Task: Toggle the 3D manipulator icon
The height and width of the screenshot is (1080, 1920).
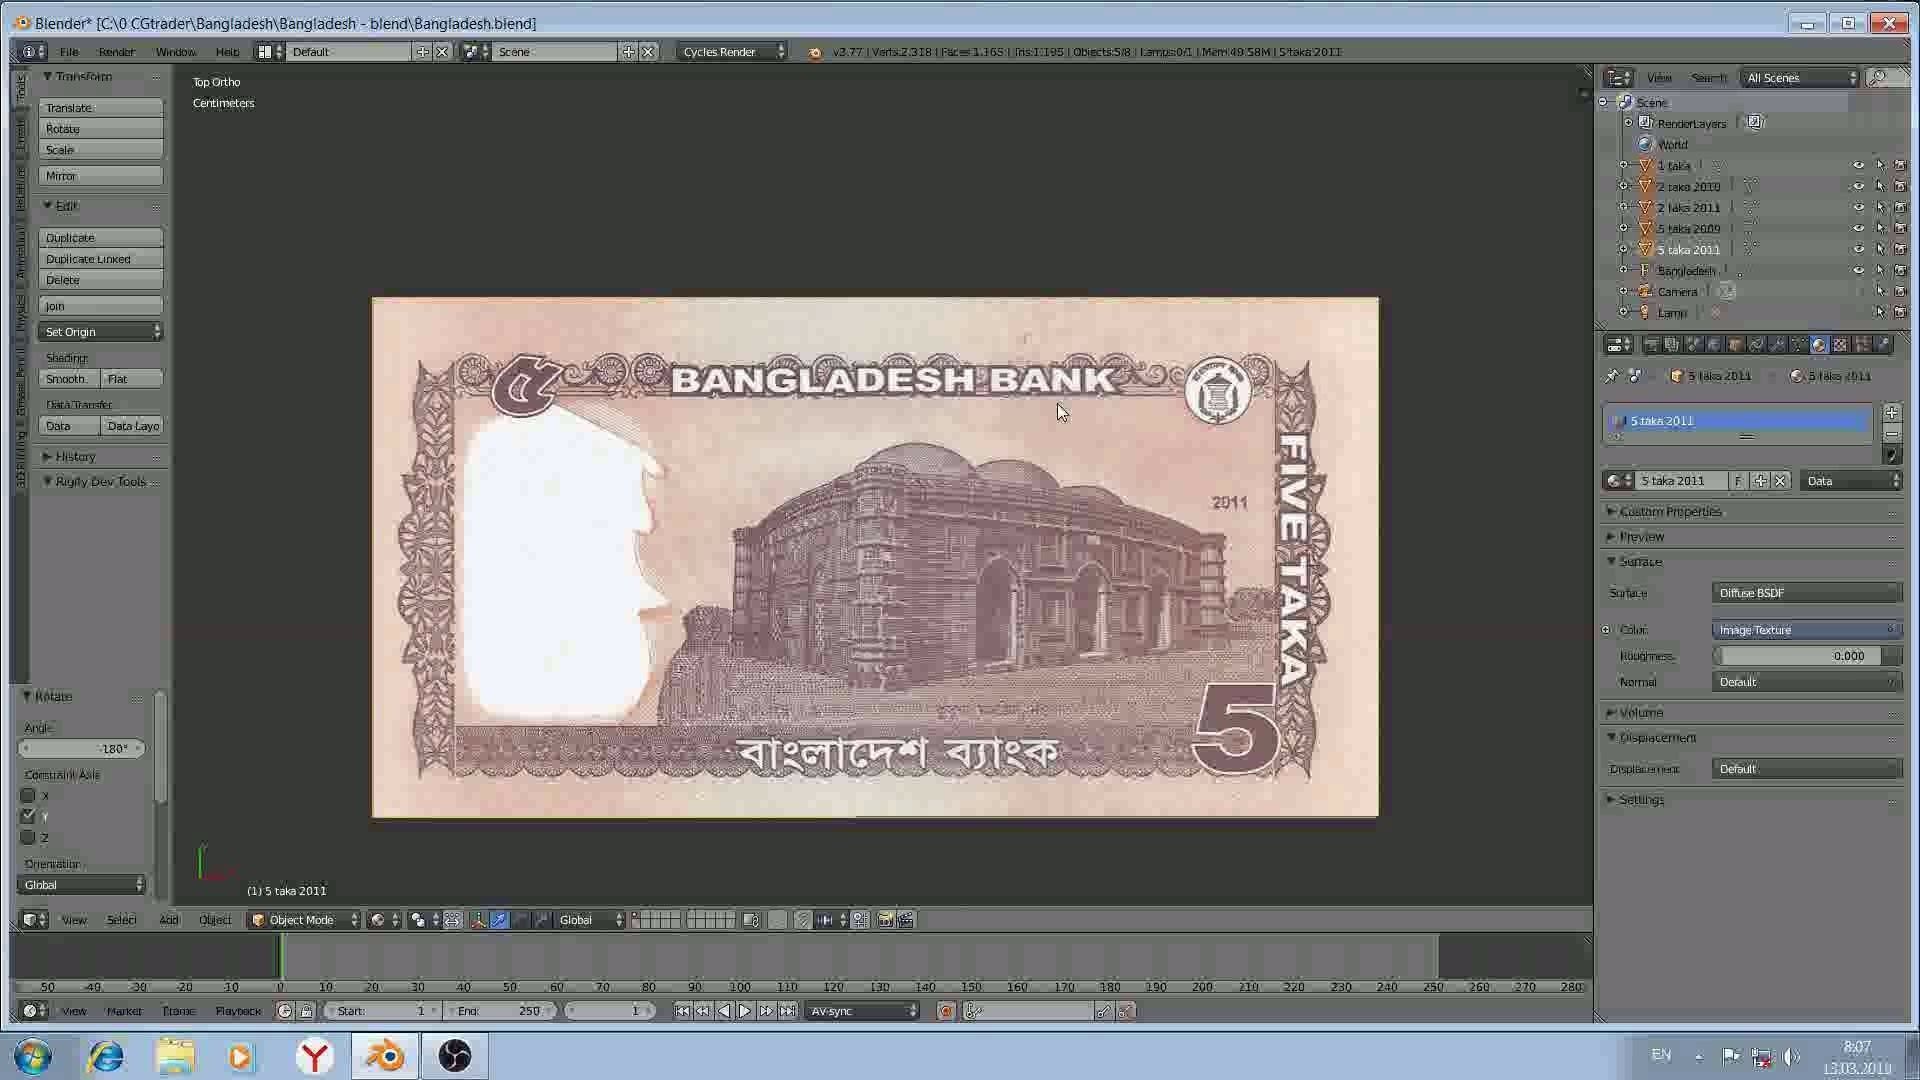Action: [478, 920]
